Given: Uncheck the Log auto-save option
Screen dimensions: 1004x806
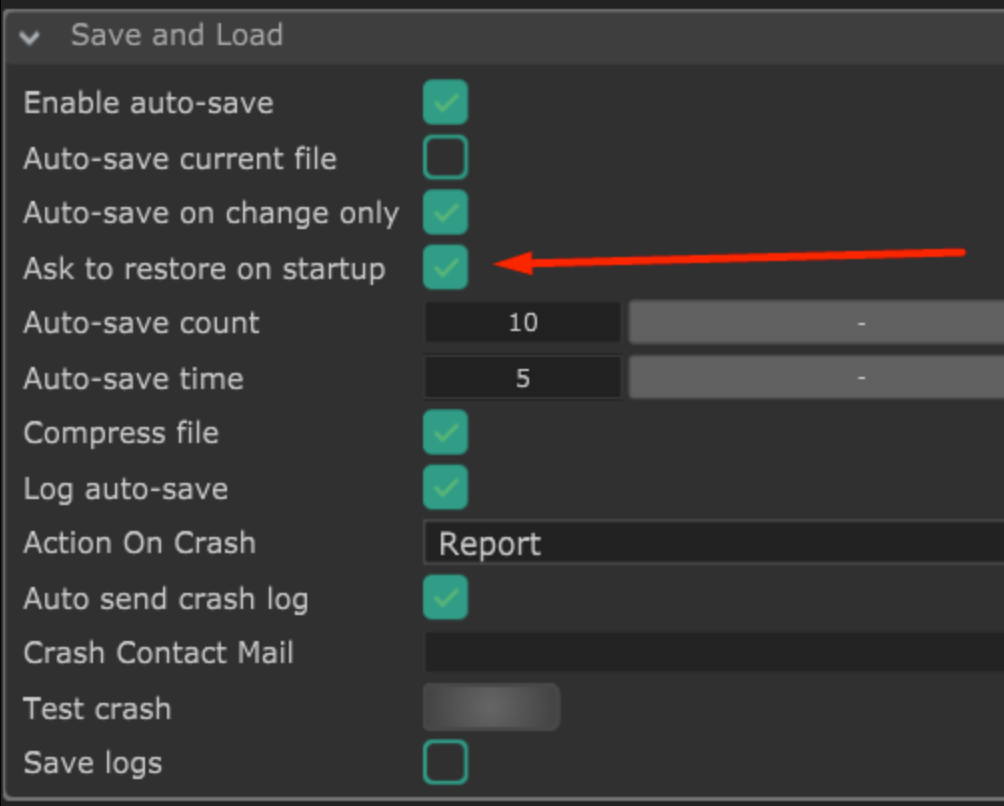Looking at the screenshot, I should click(445, 488).
